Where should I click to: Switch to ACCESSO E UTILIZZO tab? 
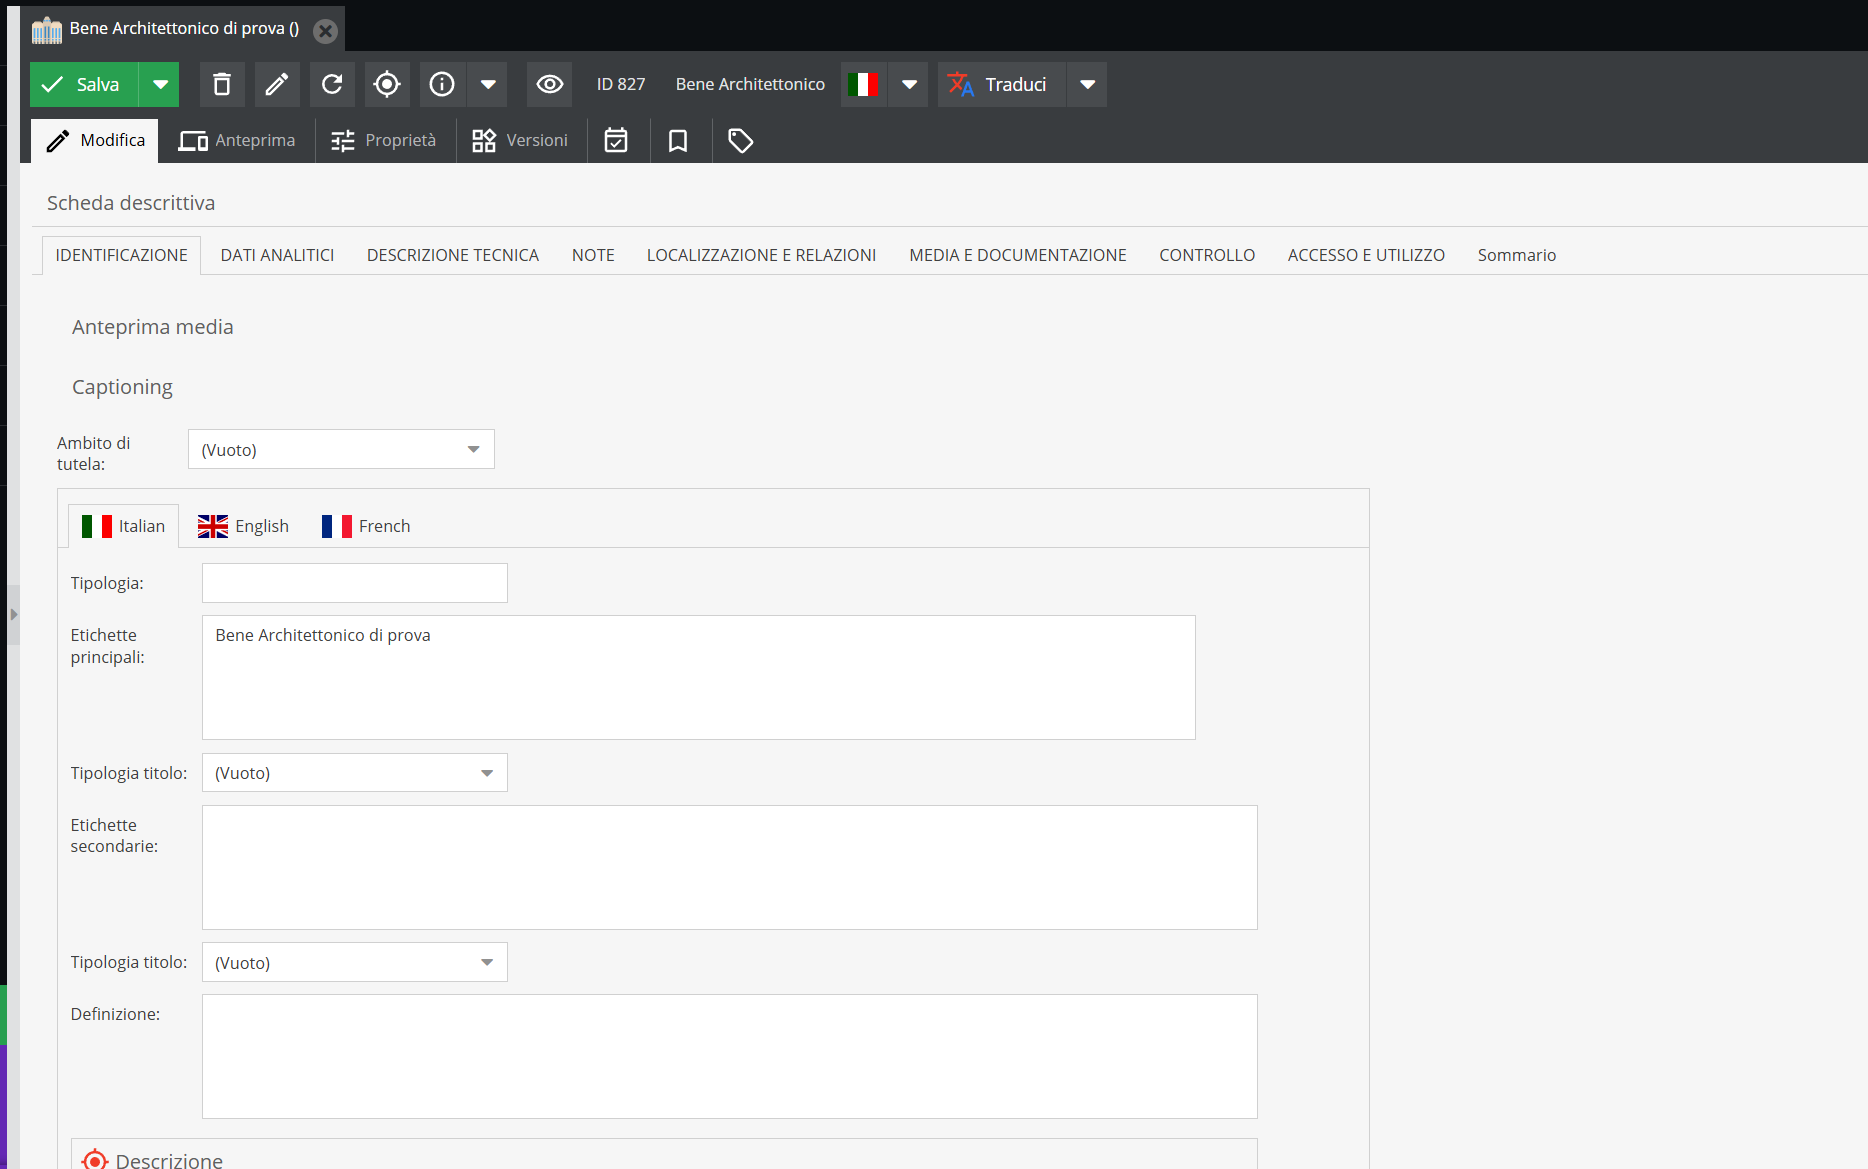1366,255
